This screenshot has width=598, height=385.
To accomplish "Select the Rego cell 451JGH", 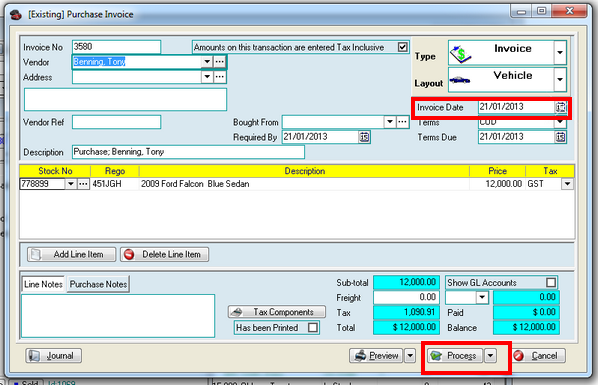I will tap(114, 184).
